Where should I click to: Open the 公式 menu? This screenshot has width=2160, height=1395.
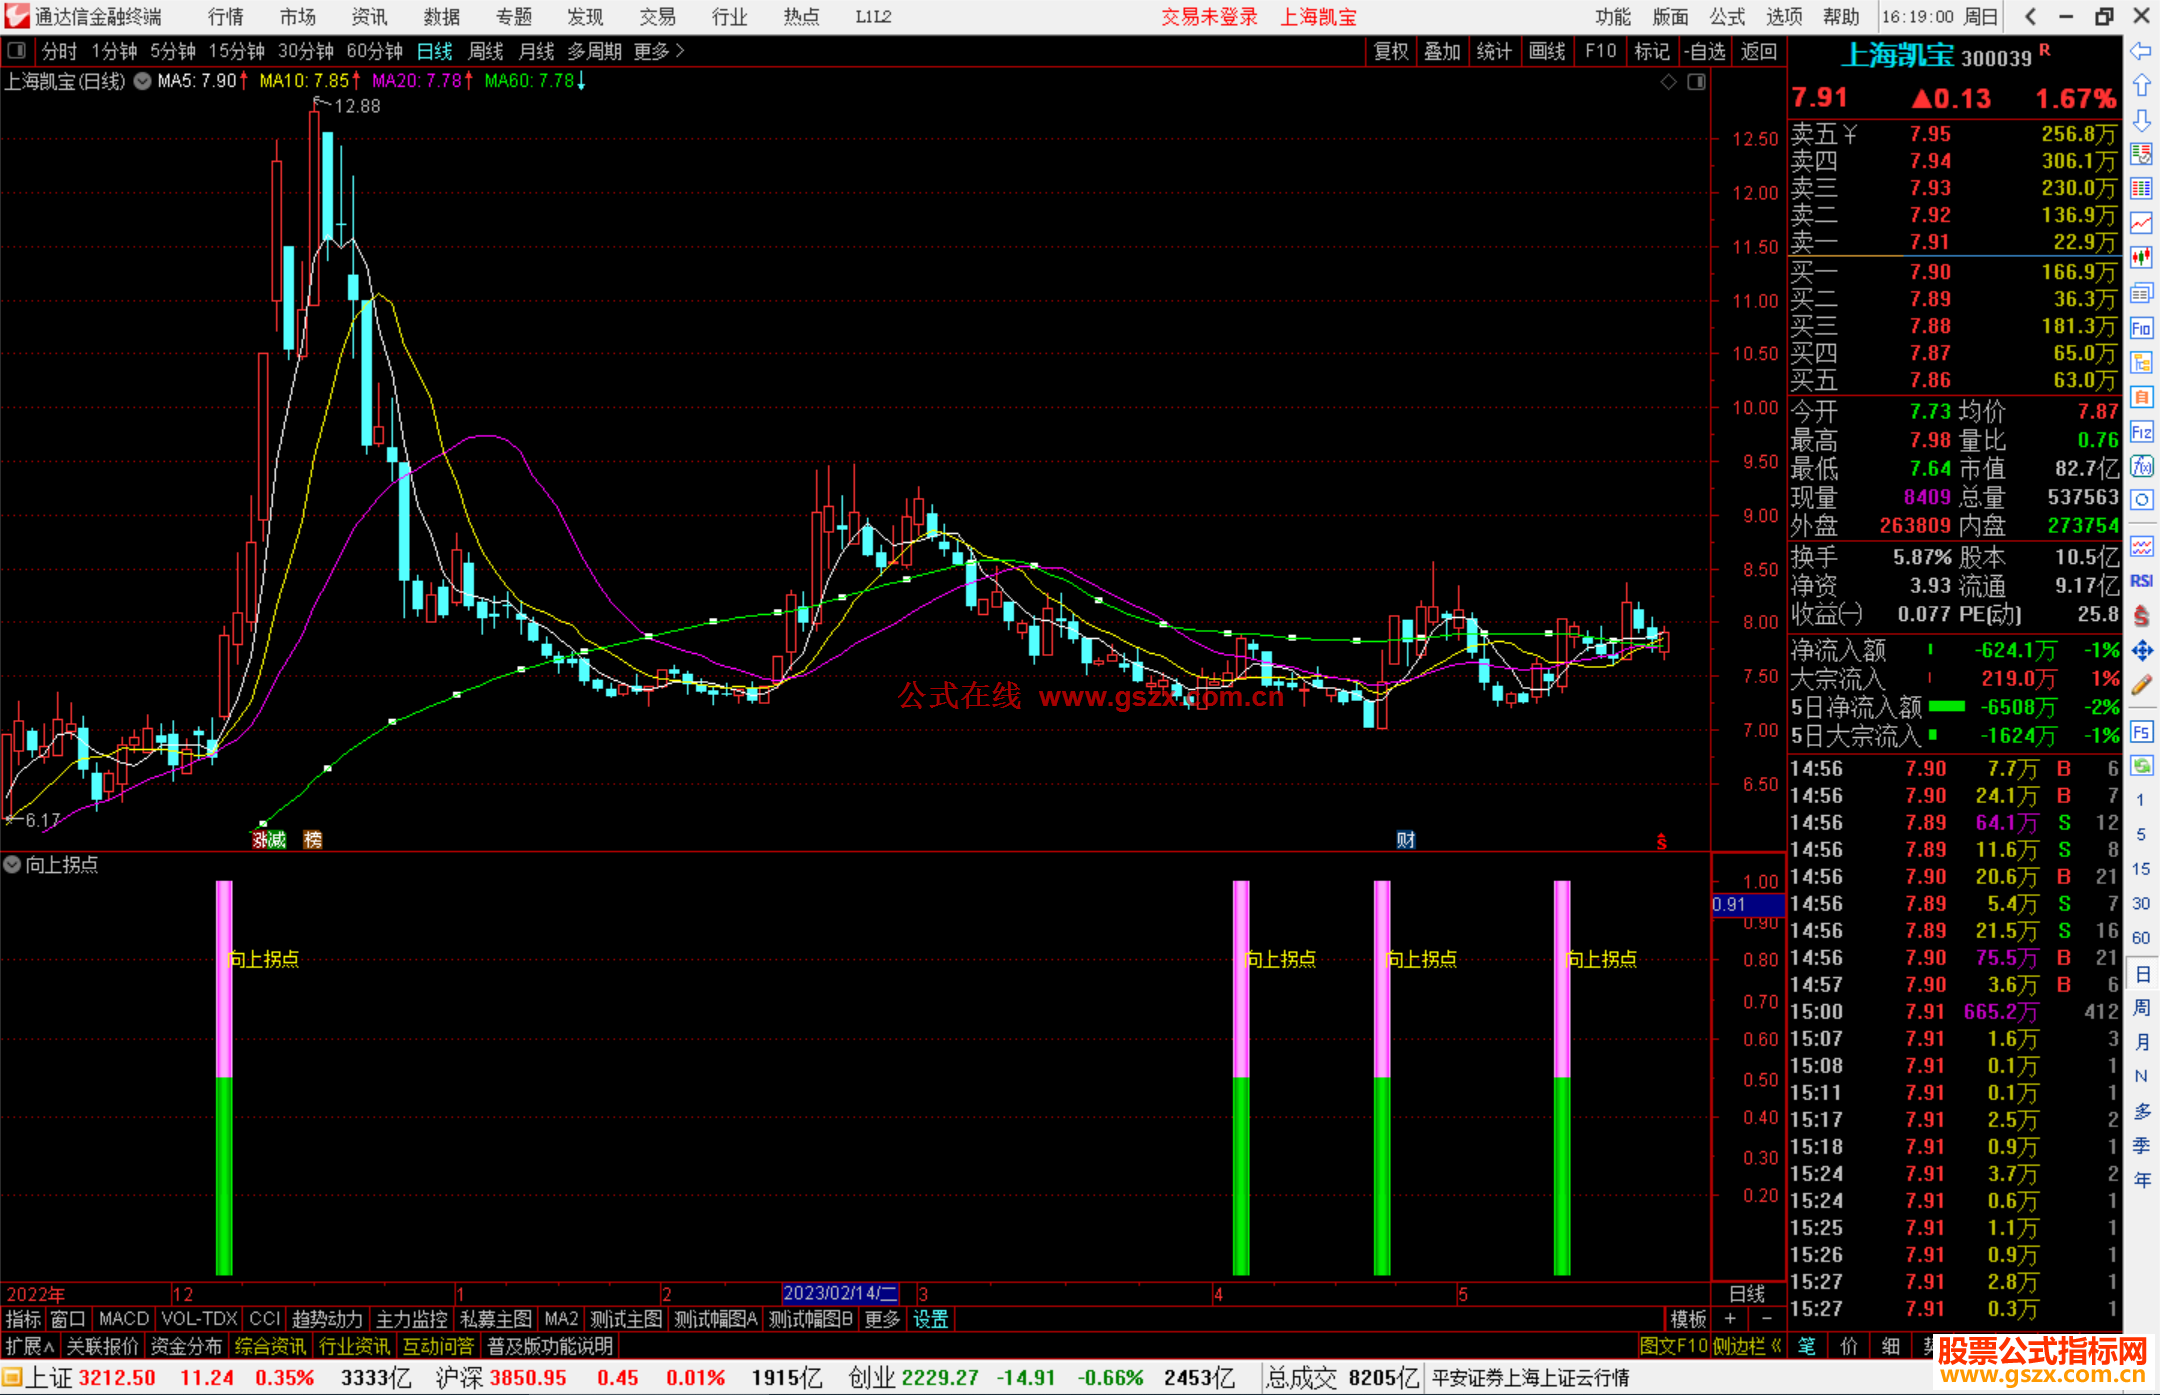pyautogui.click(x=1727, y=17)
